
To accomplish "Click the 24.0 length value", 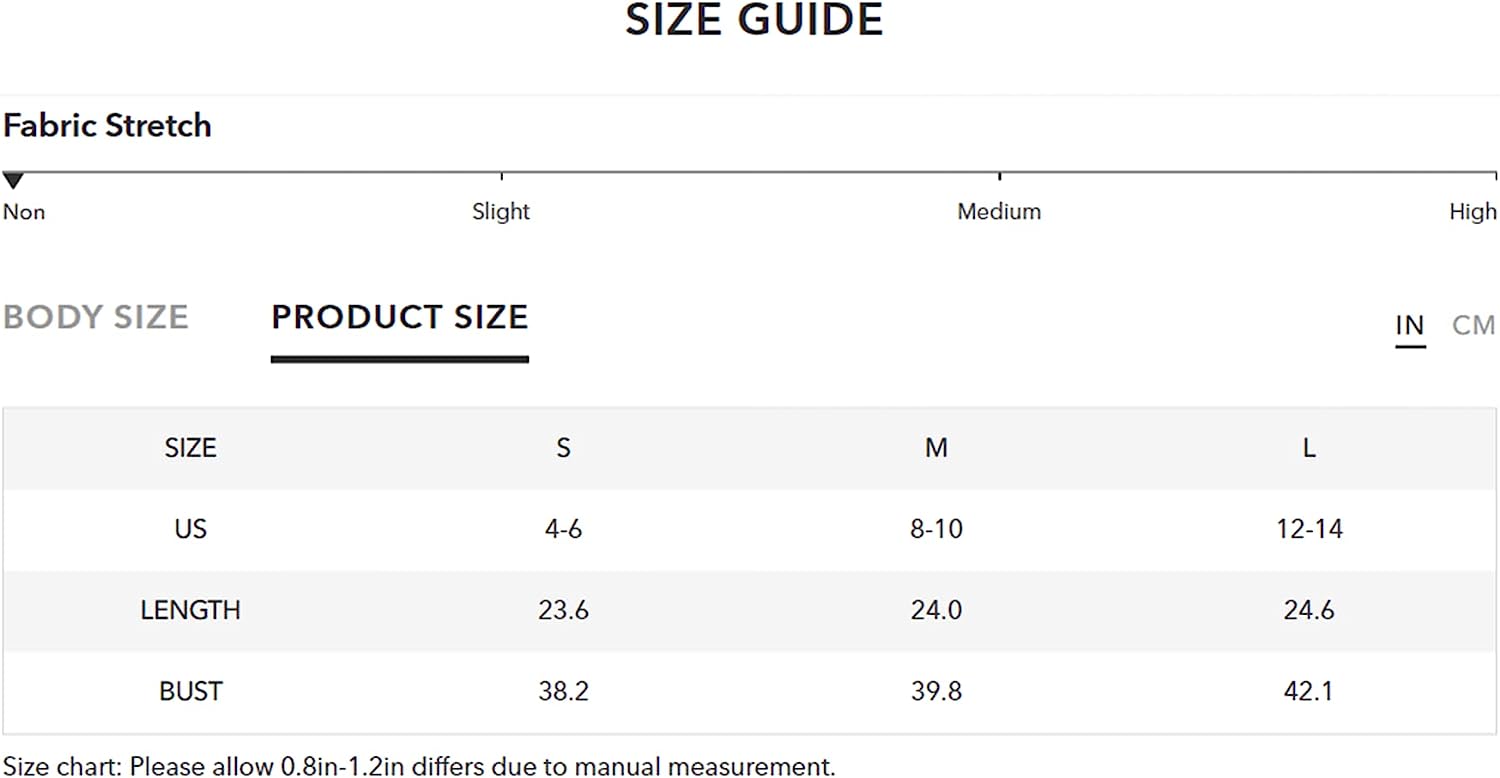I will click(936, 610).
